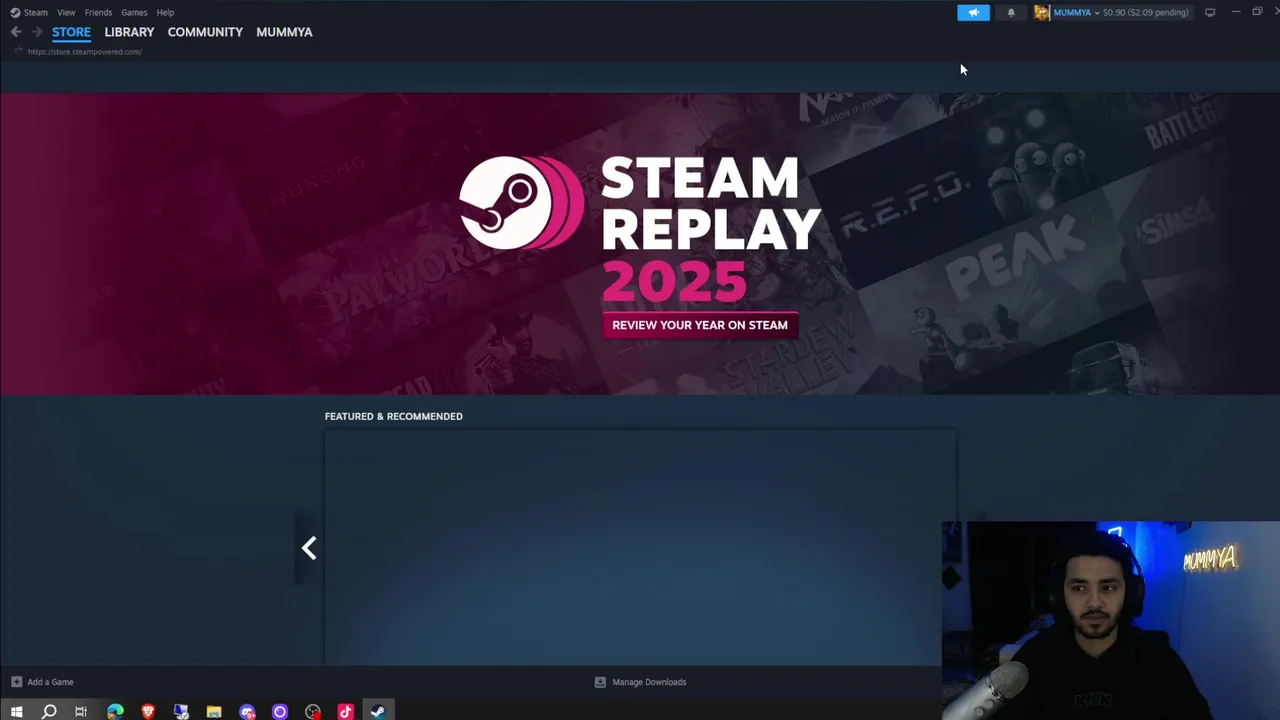The height and width of the screenshot is (720, 1280).
Task: Open the purple circle app on taskbar
Action: (x=280, y=712)
